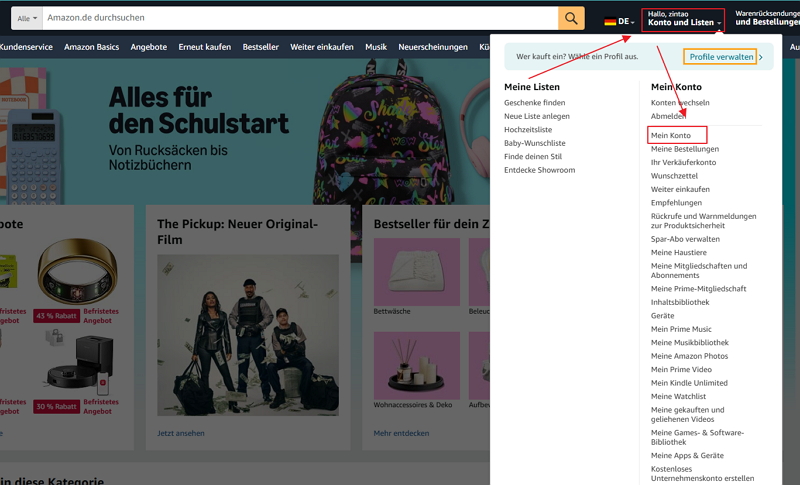Screen dimensions: 800x485
Task: Open Weiter einkaufen in navigation bar
Action: (321, 47)
